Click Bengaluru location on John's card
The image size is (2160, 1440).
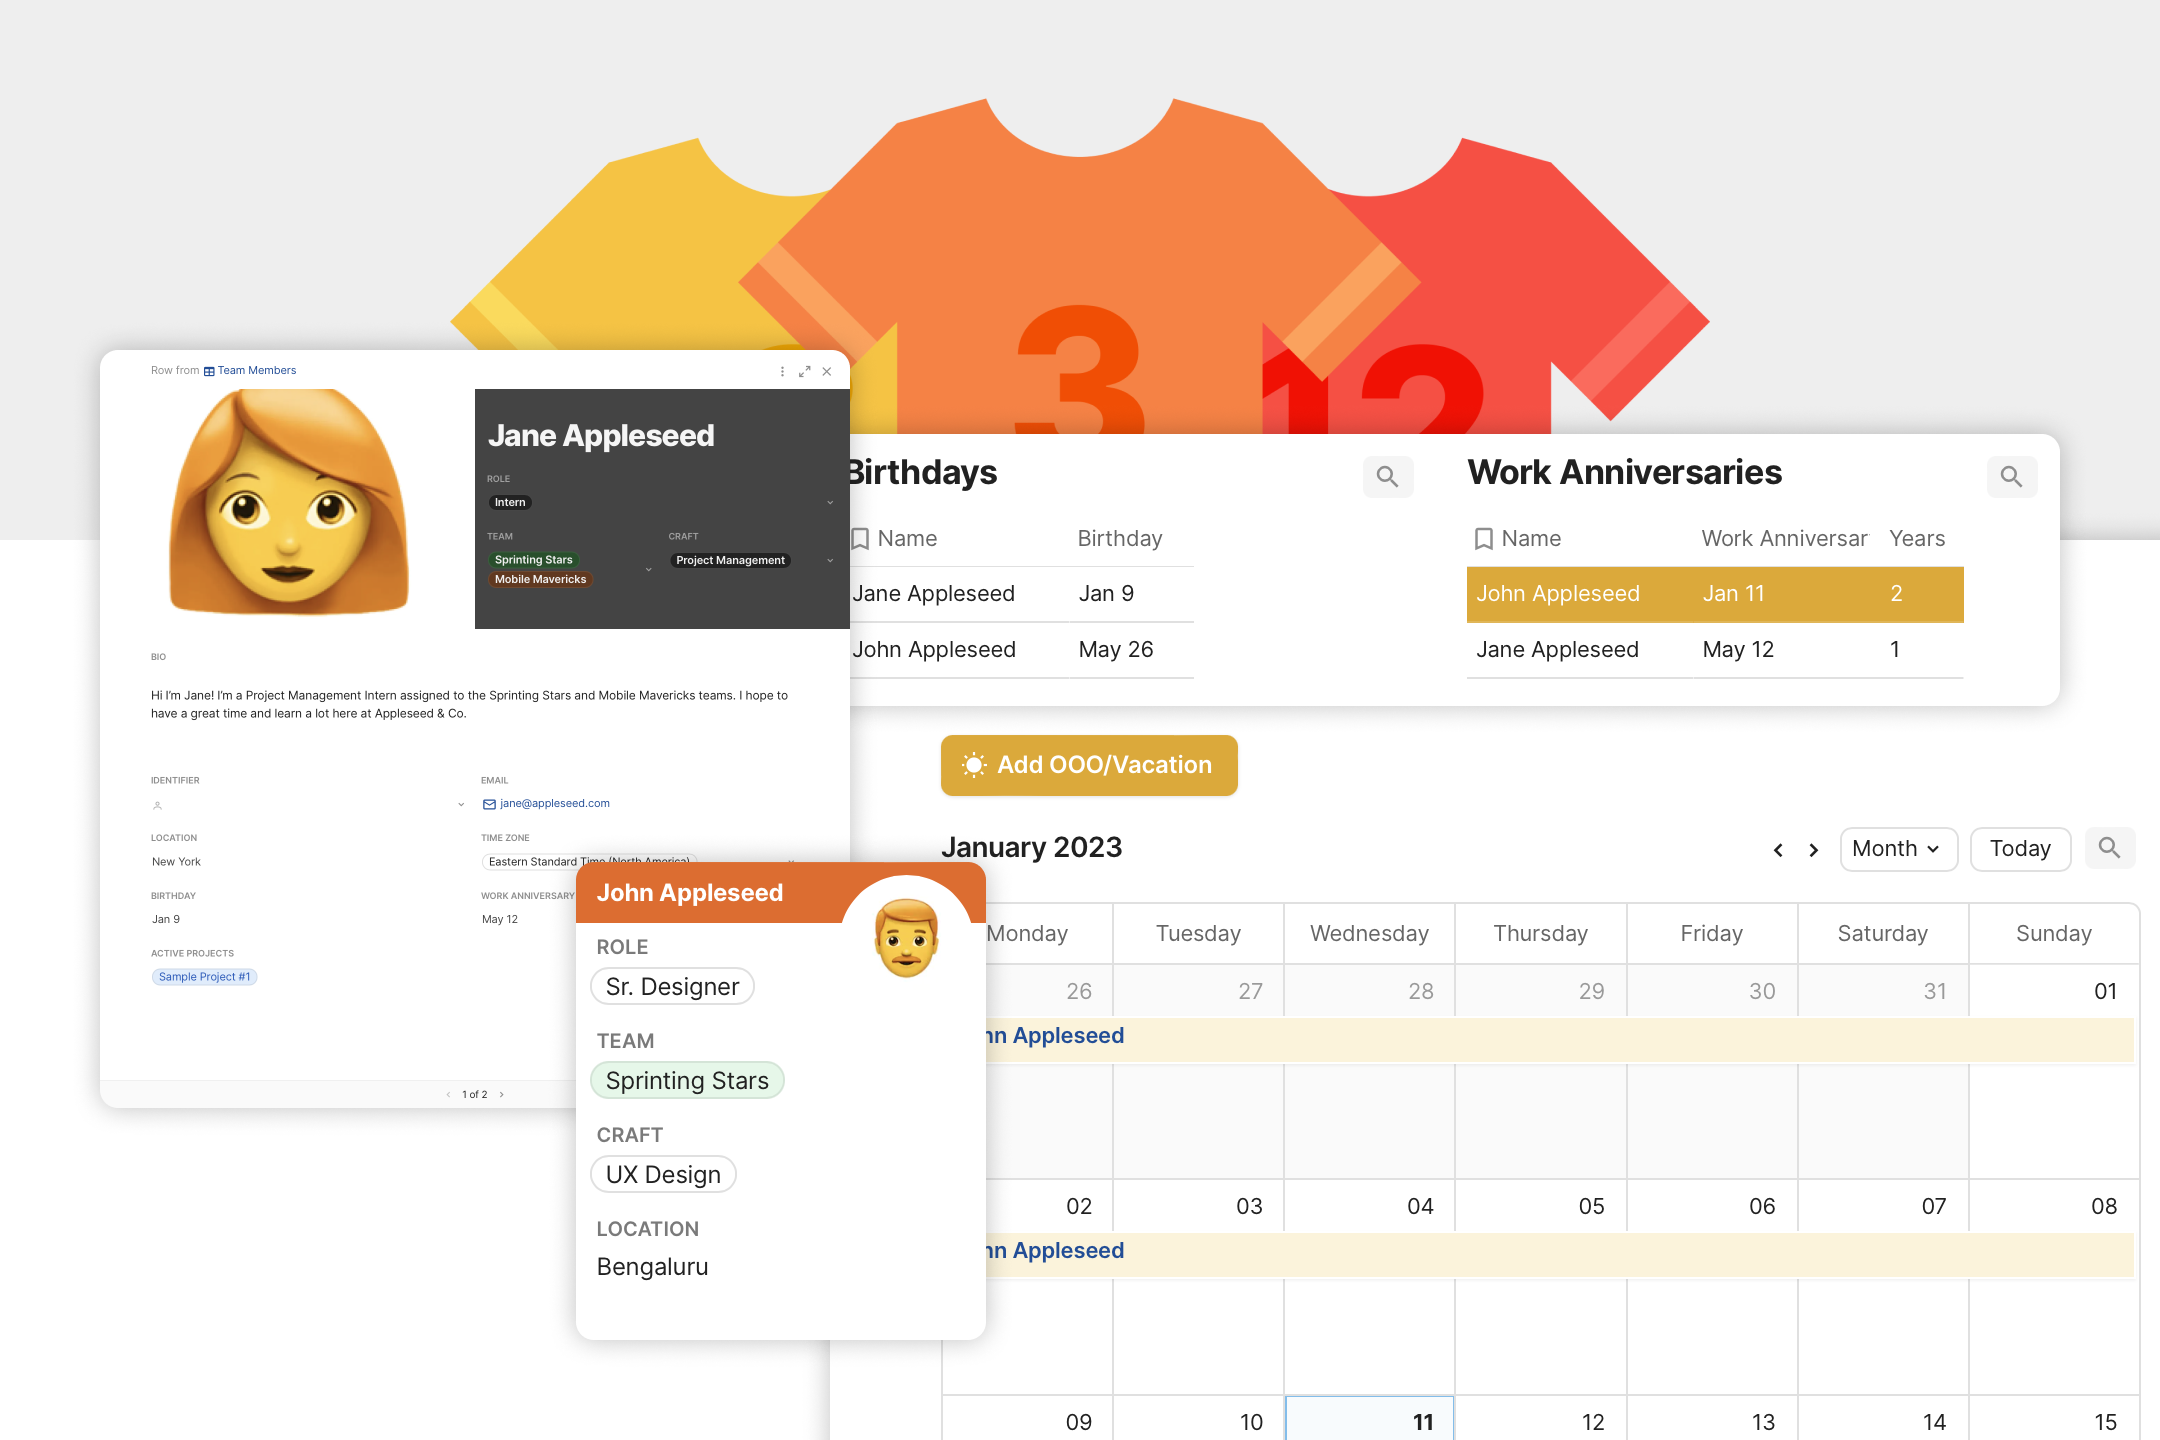pos(652,1267)
